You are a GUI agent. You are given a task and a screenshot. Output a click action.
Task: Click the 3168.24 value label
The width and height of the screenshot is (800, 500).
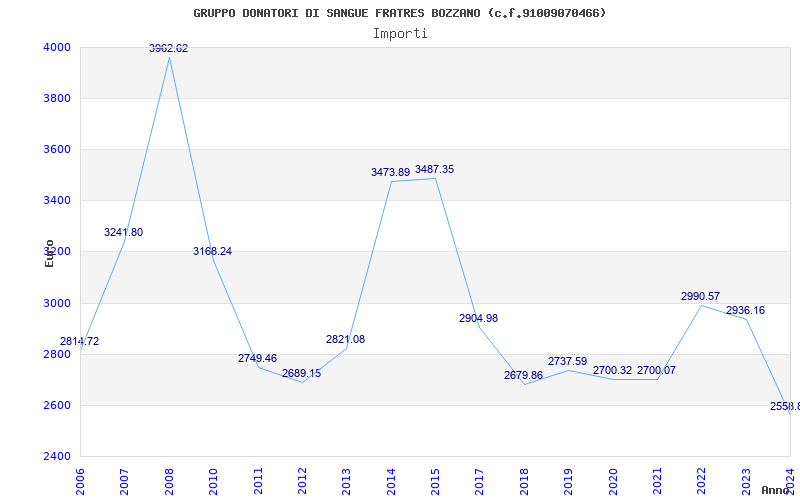(212, 251)
